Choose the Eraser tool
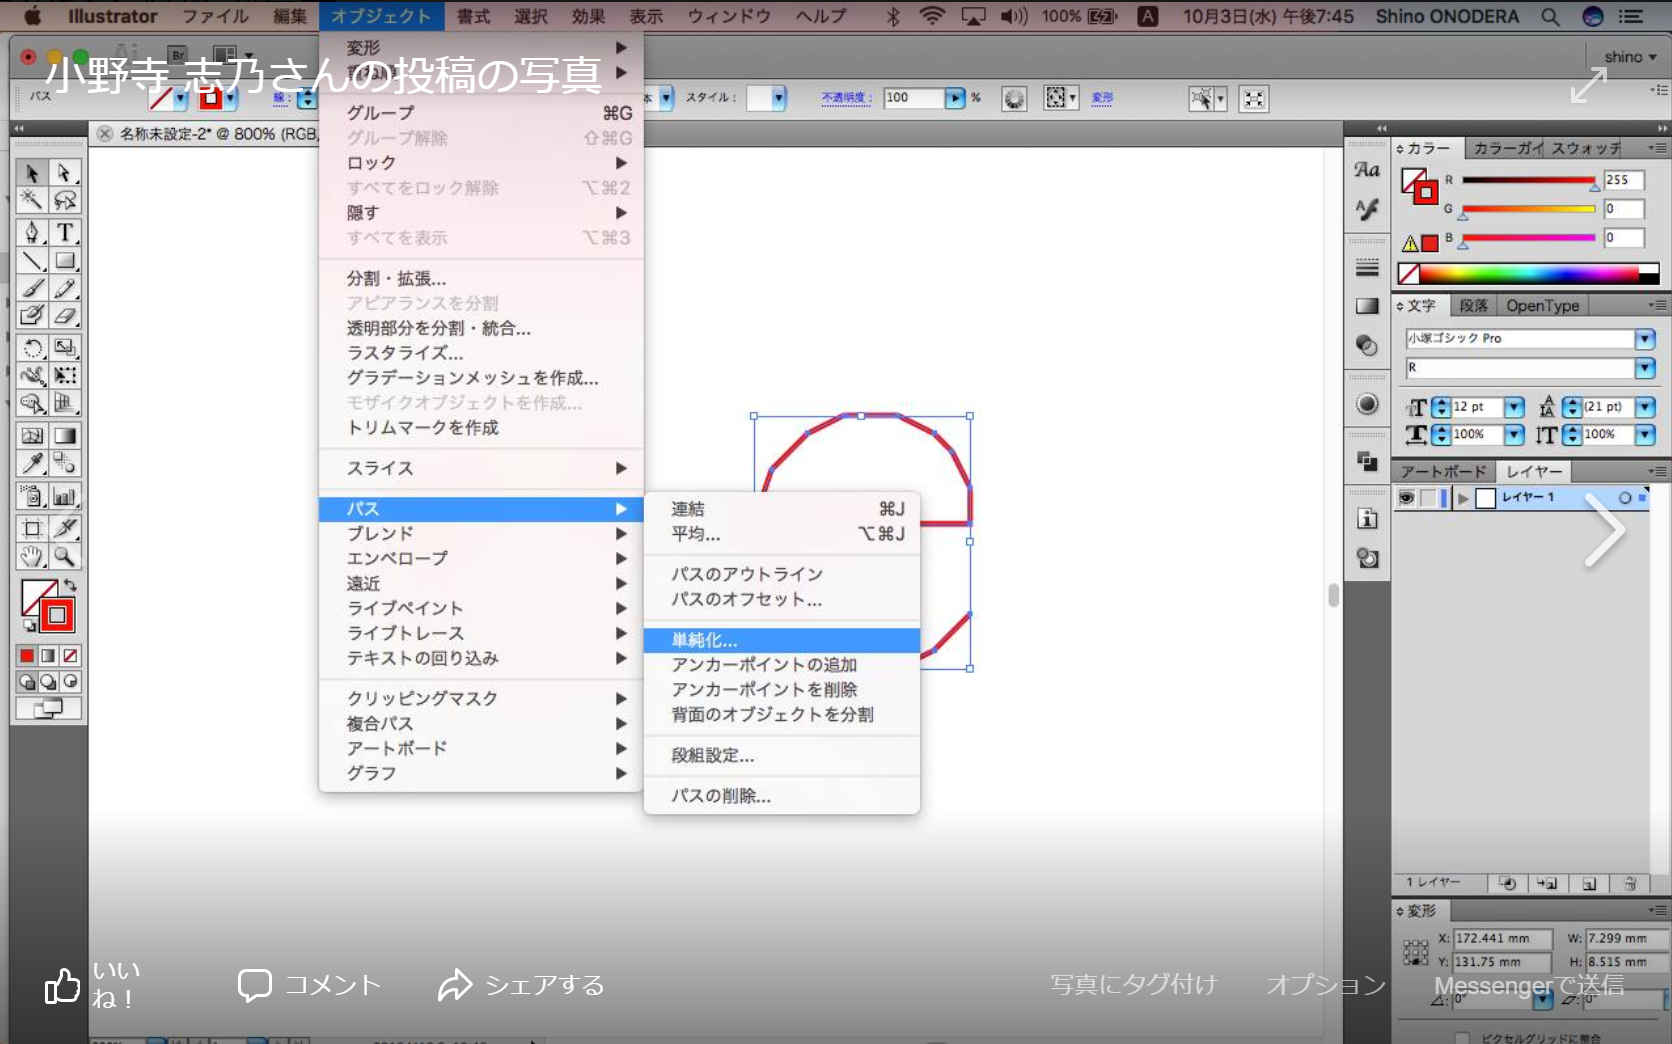This screenshot has height=1044, width=1672. [65, 316]
